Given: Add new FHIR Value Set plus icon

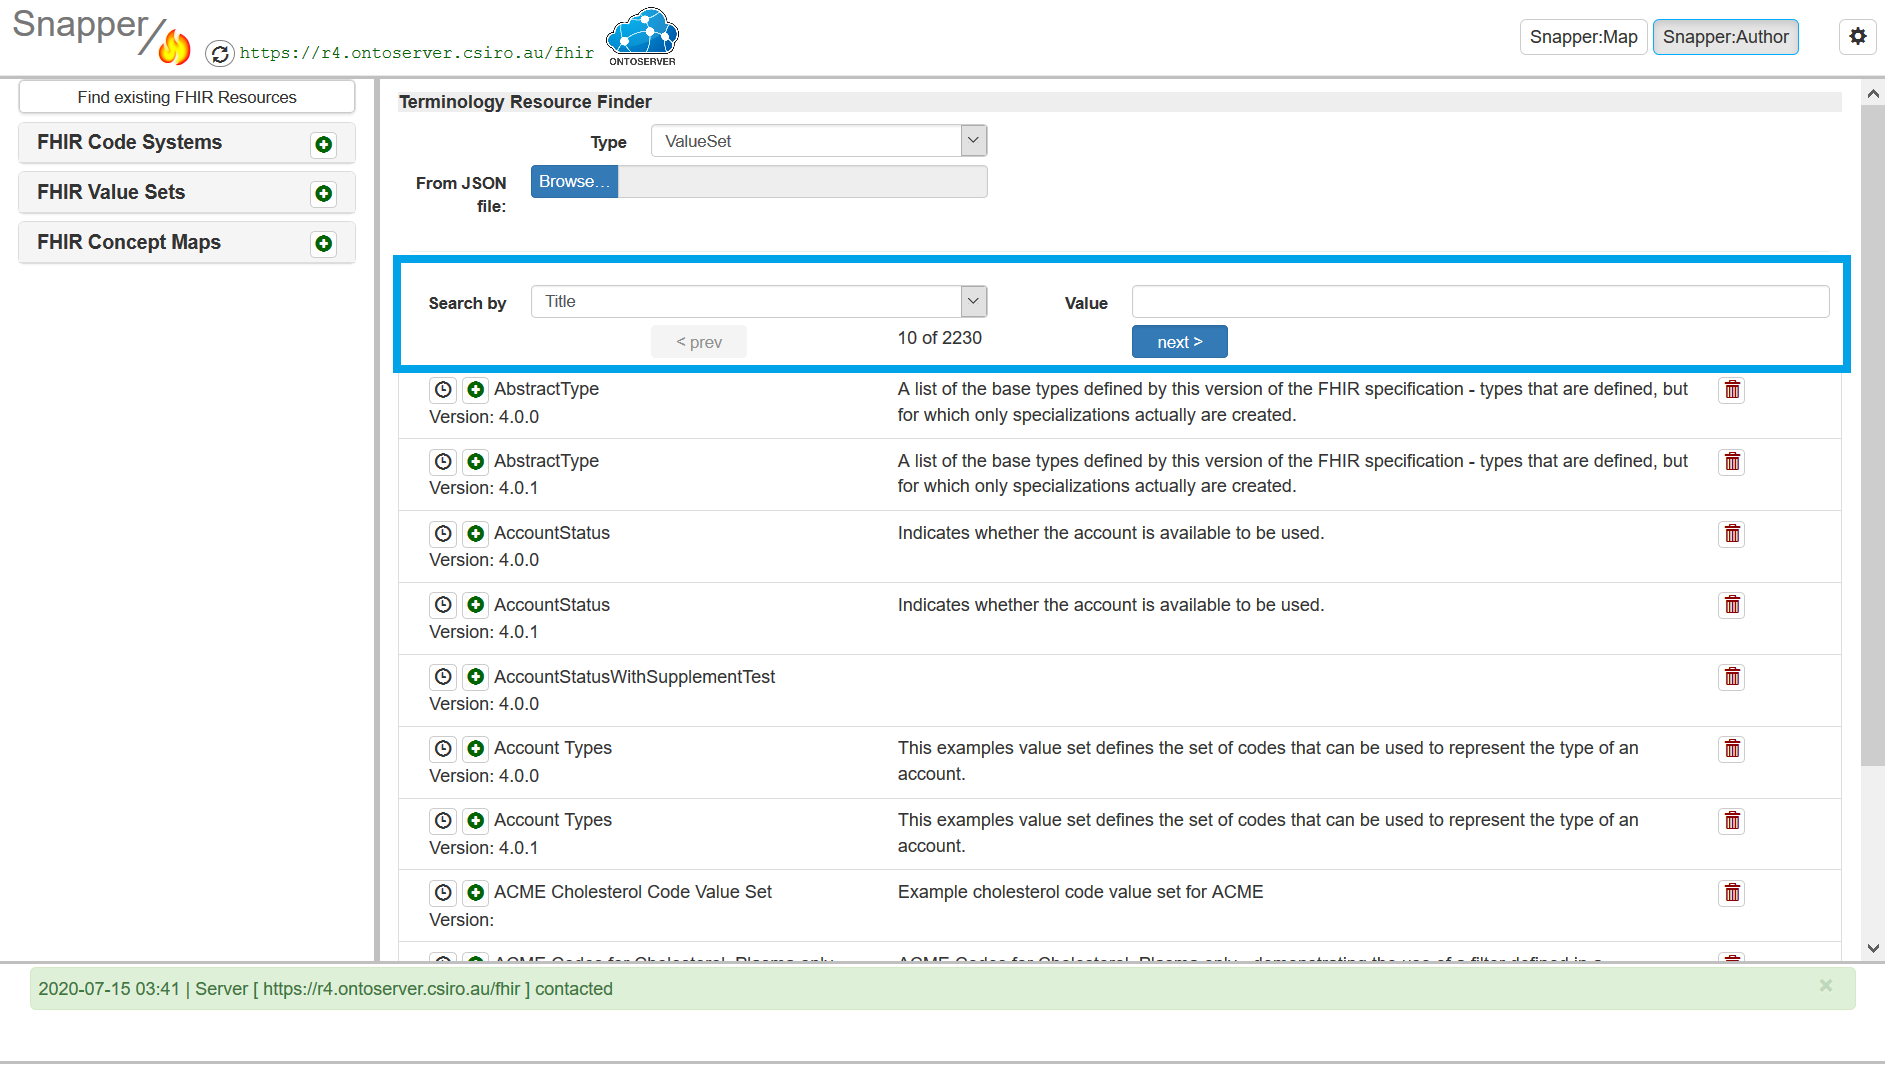Looking at the screenshot, I should 323,194.
